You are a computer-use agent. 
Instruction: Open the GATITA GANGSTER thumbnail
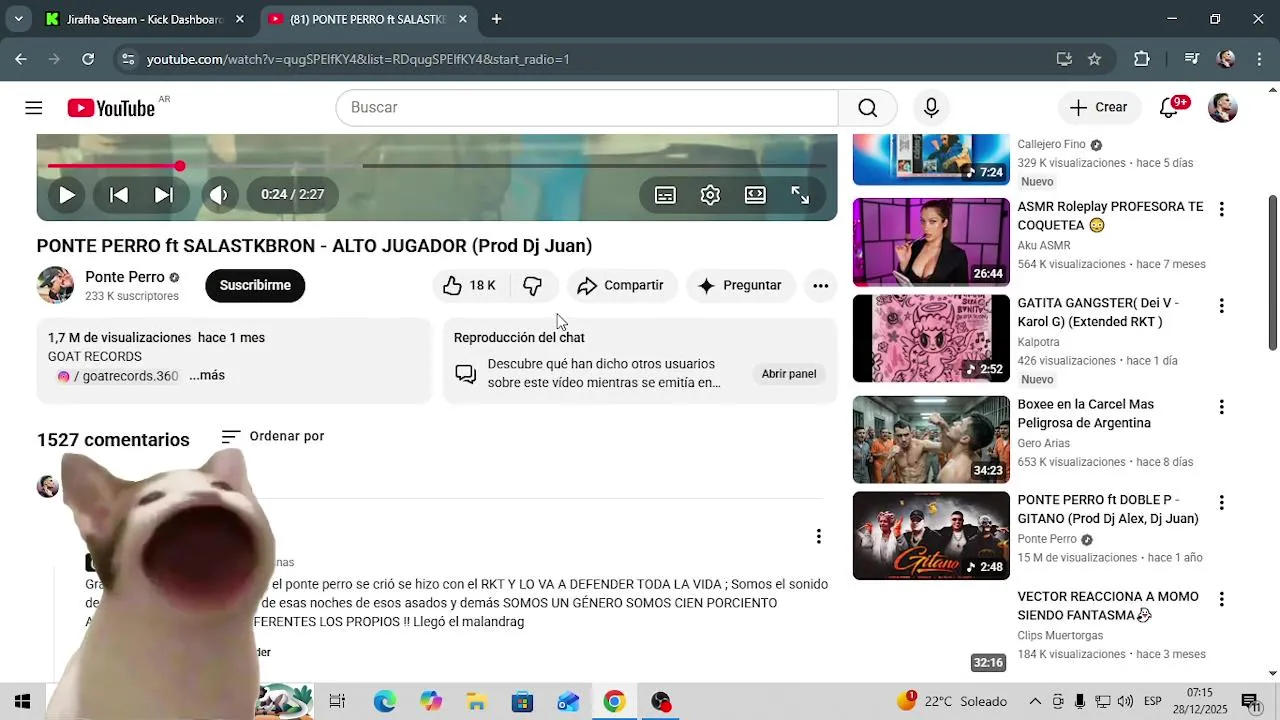931,338
